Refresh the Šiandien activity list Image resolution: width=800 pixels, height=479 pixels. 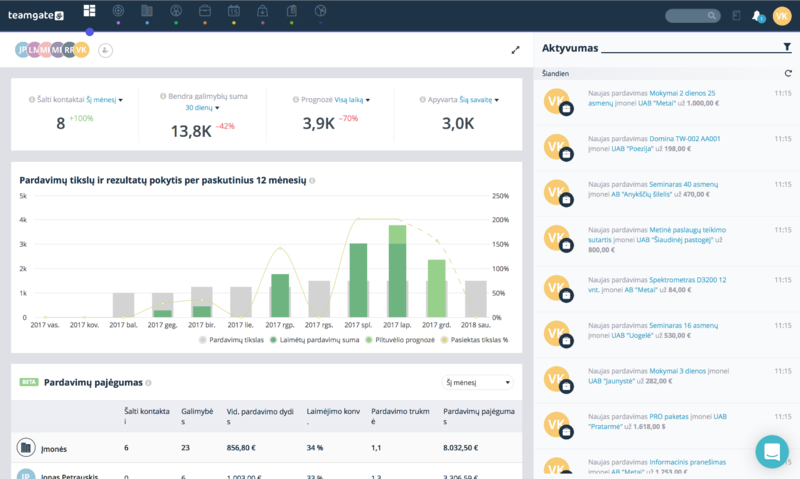click(788, 73)
